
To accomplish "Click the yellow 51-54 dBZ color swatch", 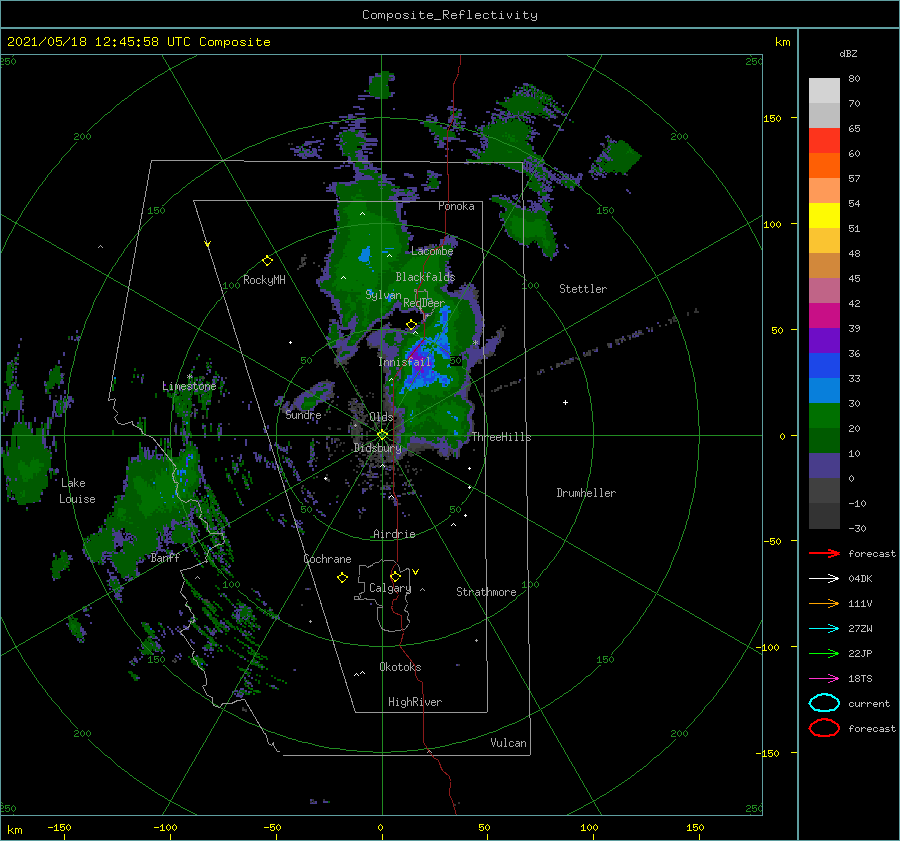I will [824, 216].
